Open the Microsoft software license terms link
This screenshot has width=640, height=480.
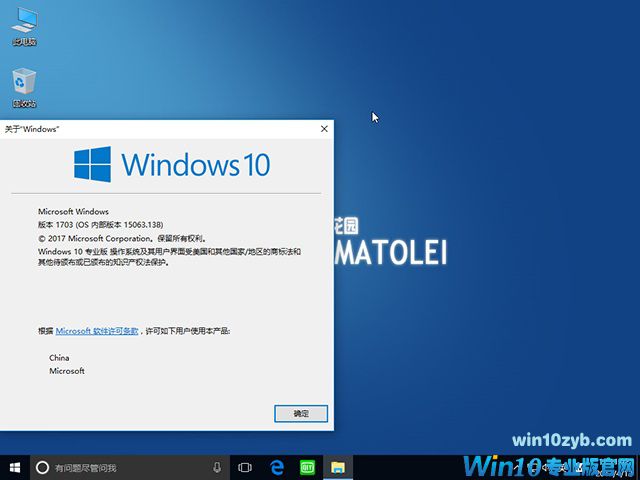97,330
